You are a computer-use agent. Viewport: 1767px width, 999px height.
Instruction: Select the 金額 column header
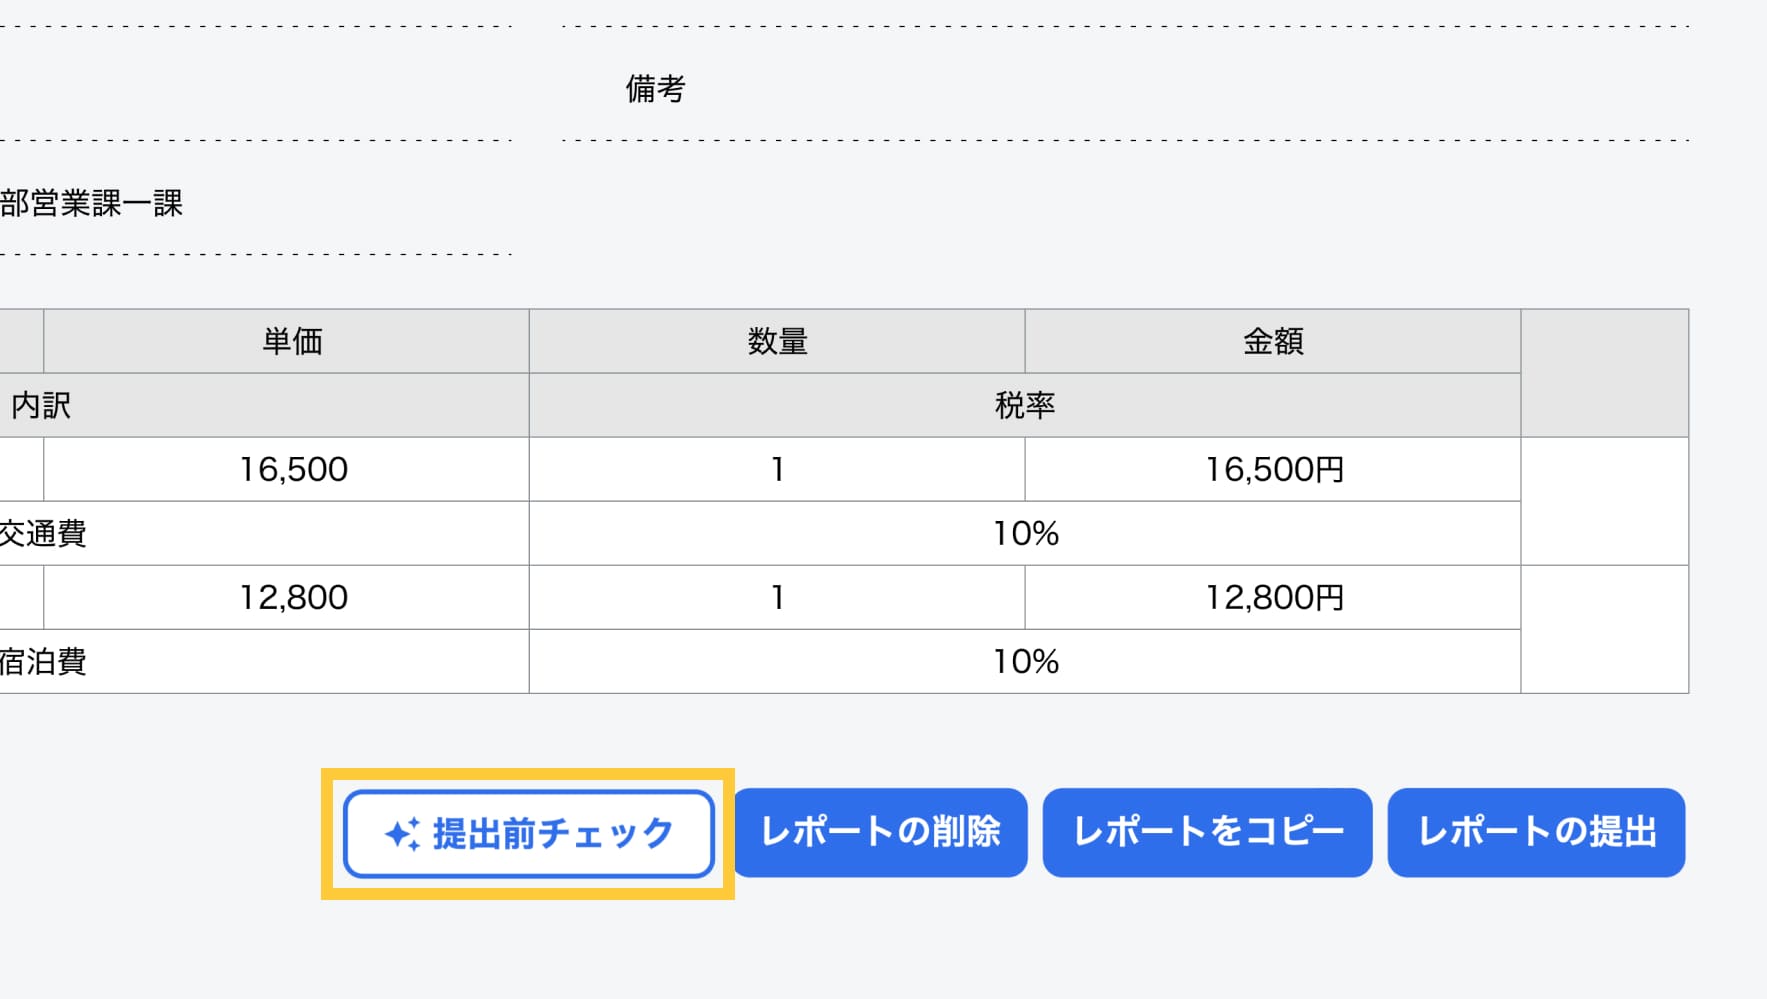1273,341
